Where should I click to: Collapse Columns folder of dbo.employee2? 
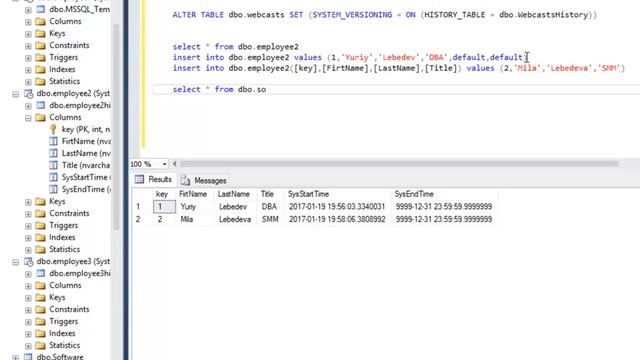coord(28,118)
